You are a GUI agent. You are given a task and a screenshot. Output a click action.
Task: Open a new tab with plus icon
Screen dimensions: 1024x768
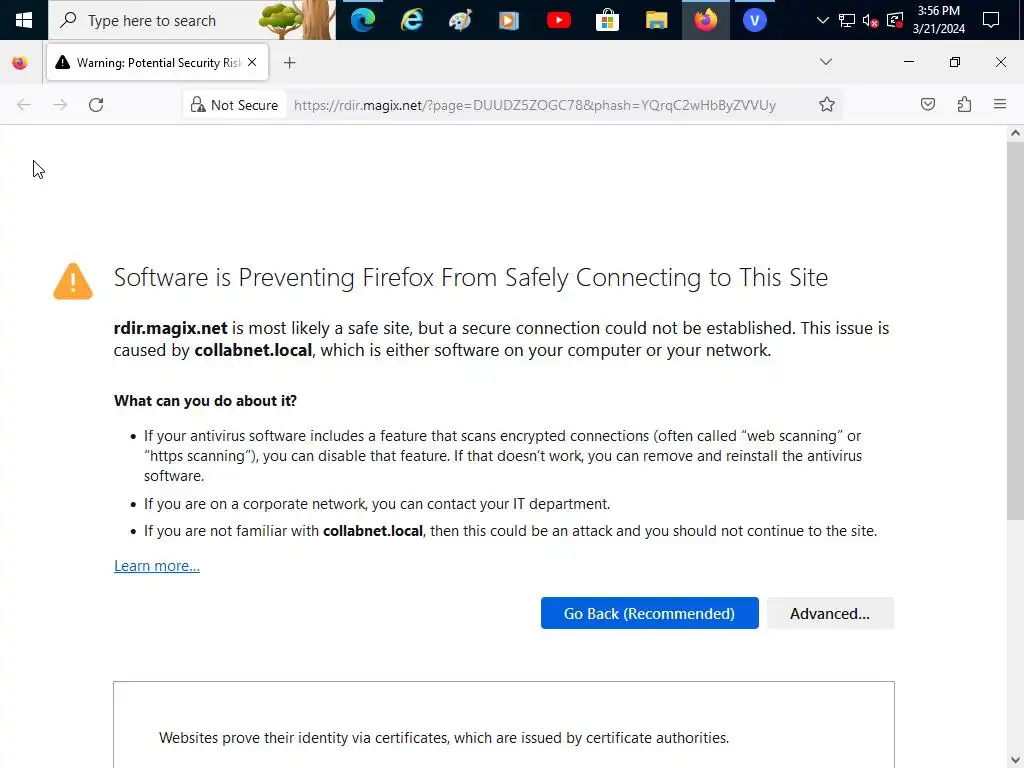[x=289, y=63]
